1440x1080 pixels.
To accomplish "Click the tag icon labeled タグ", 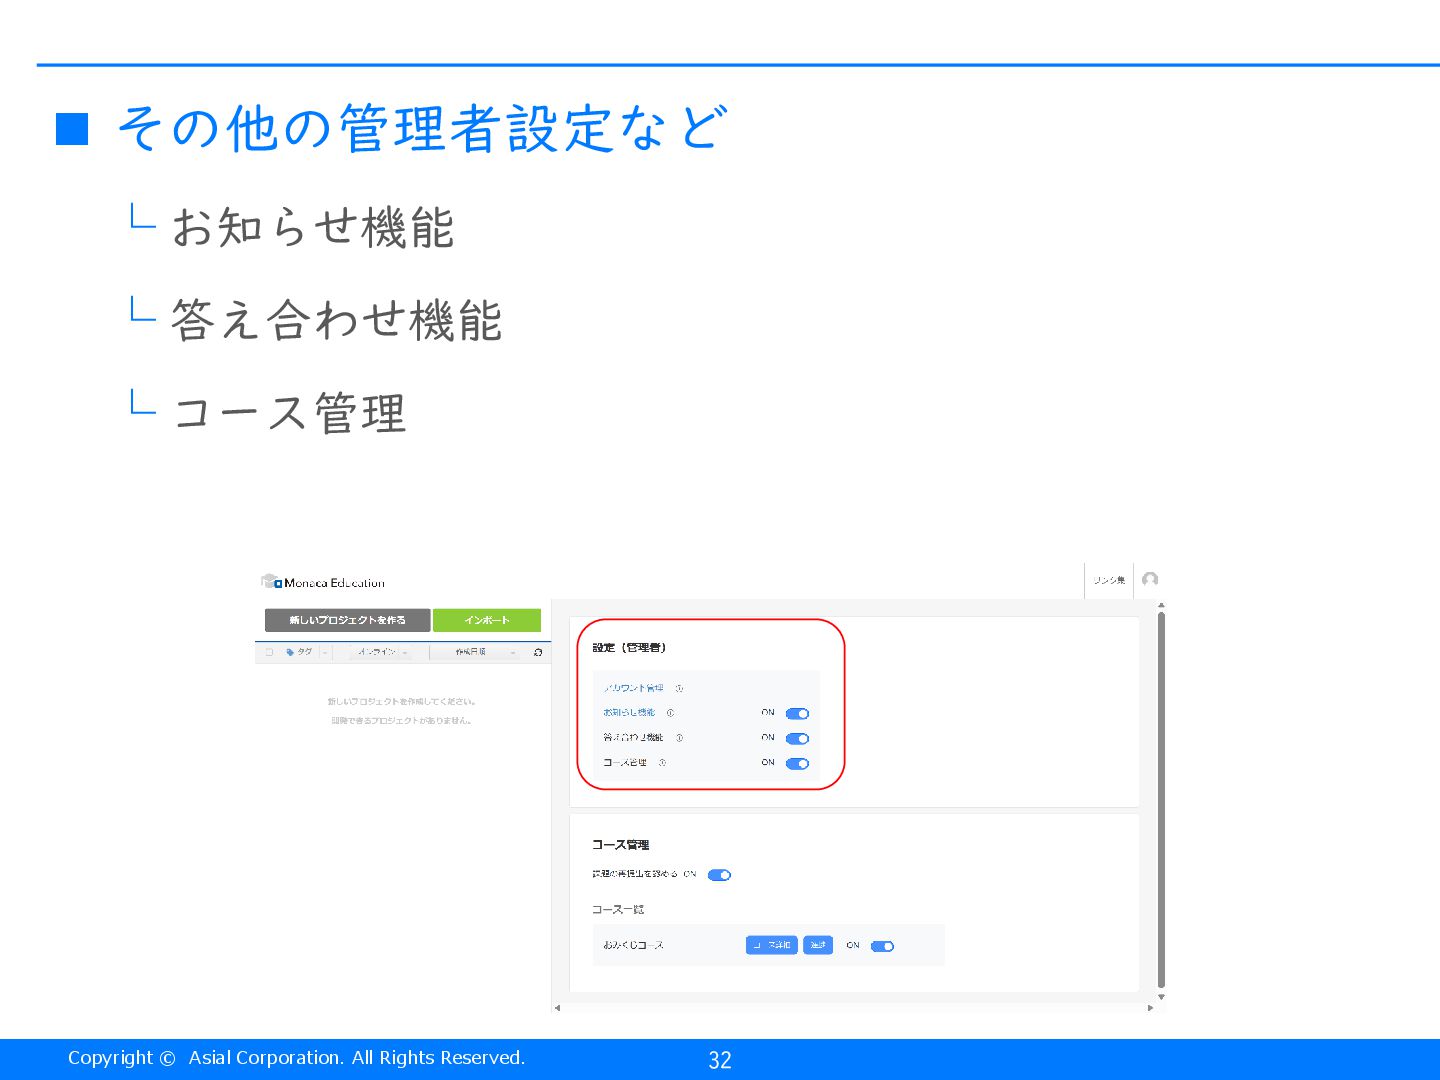I will [x=290, y=652].
